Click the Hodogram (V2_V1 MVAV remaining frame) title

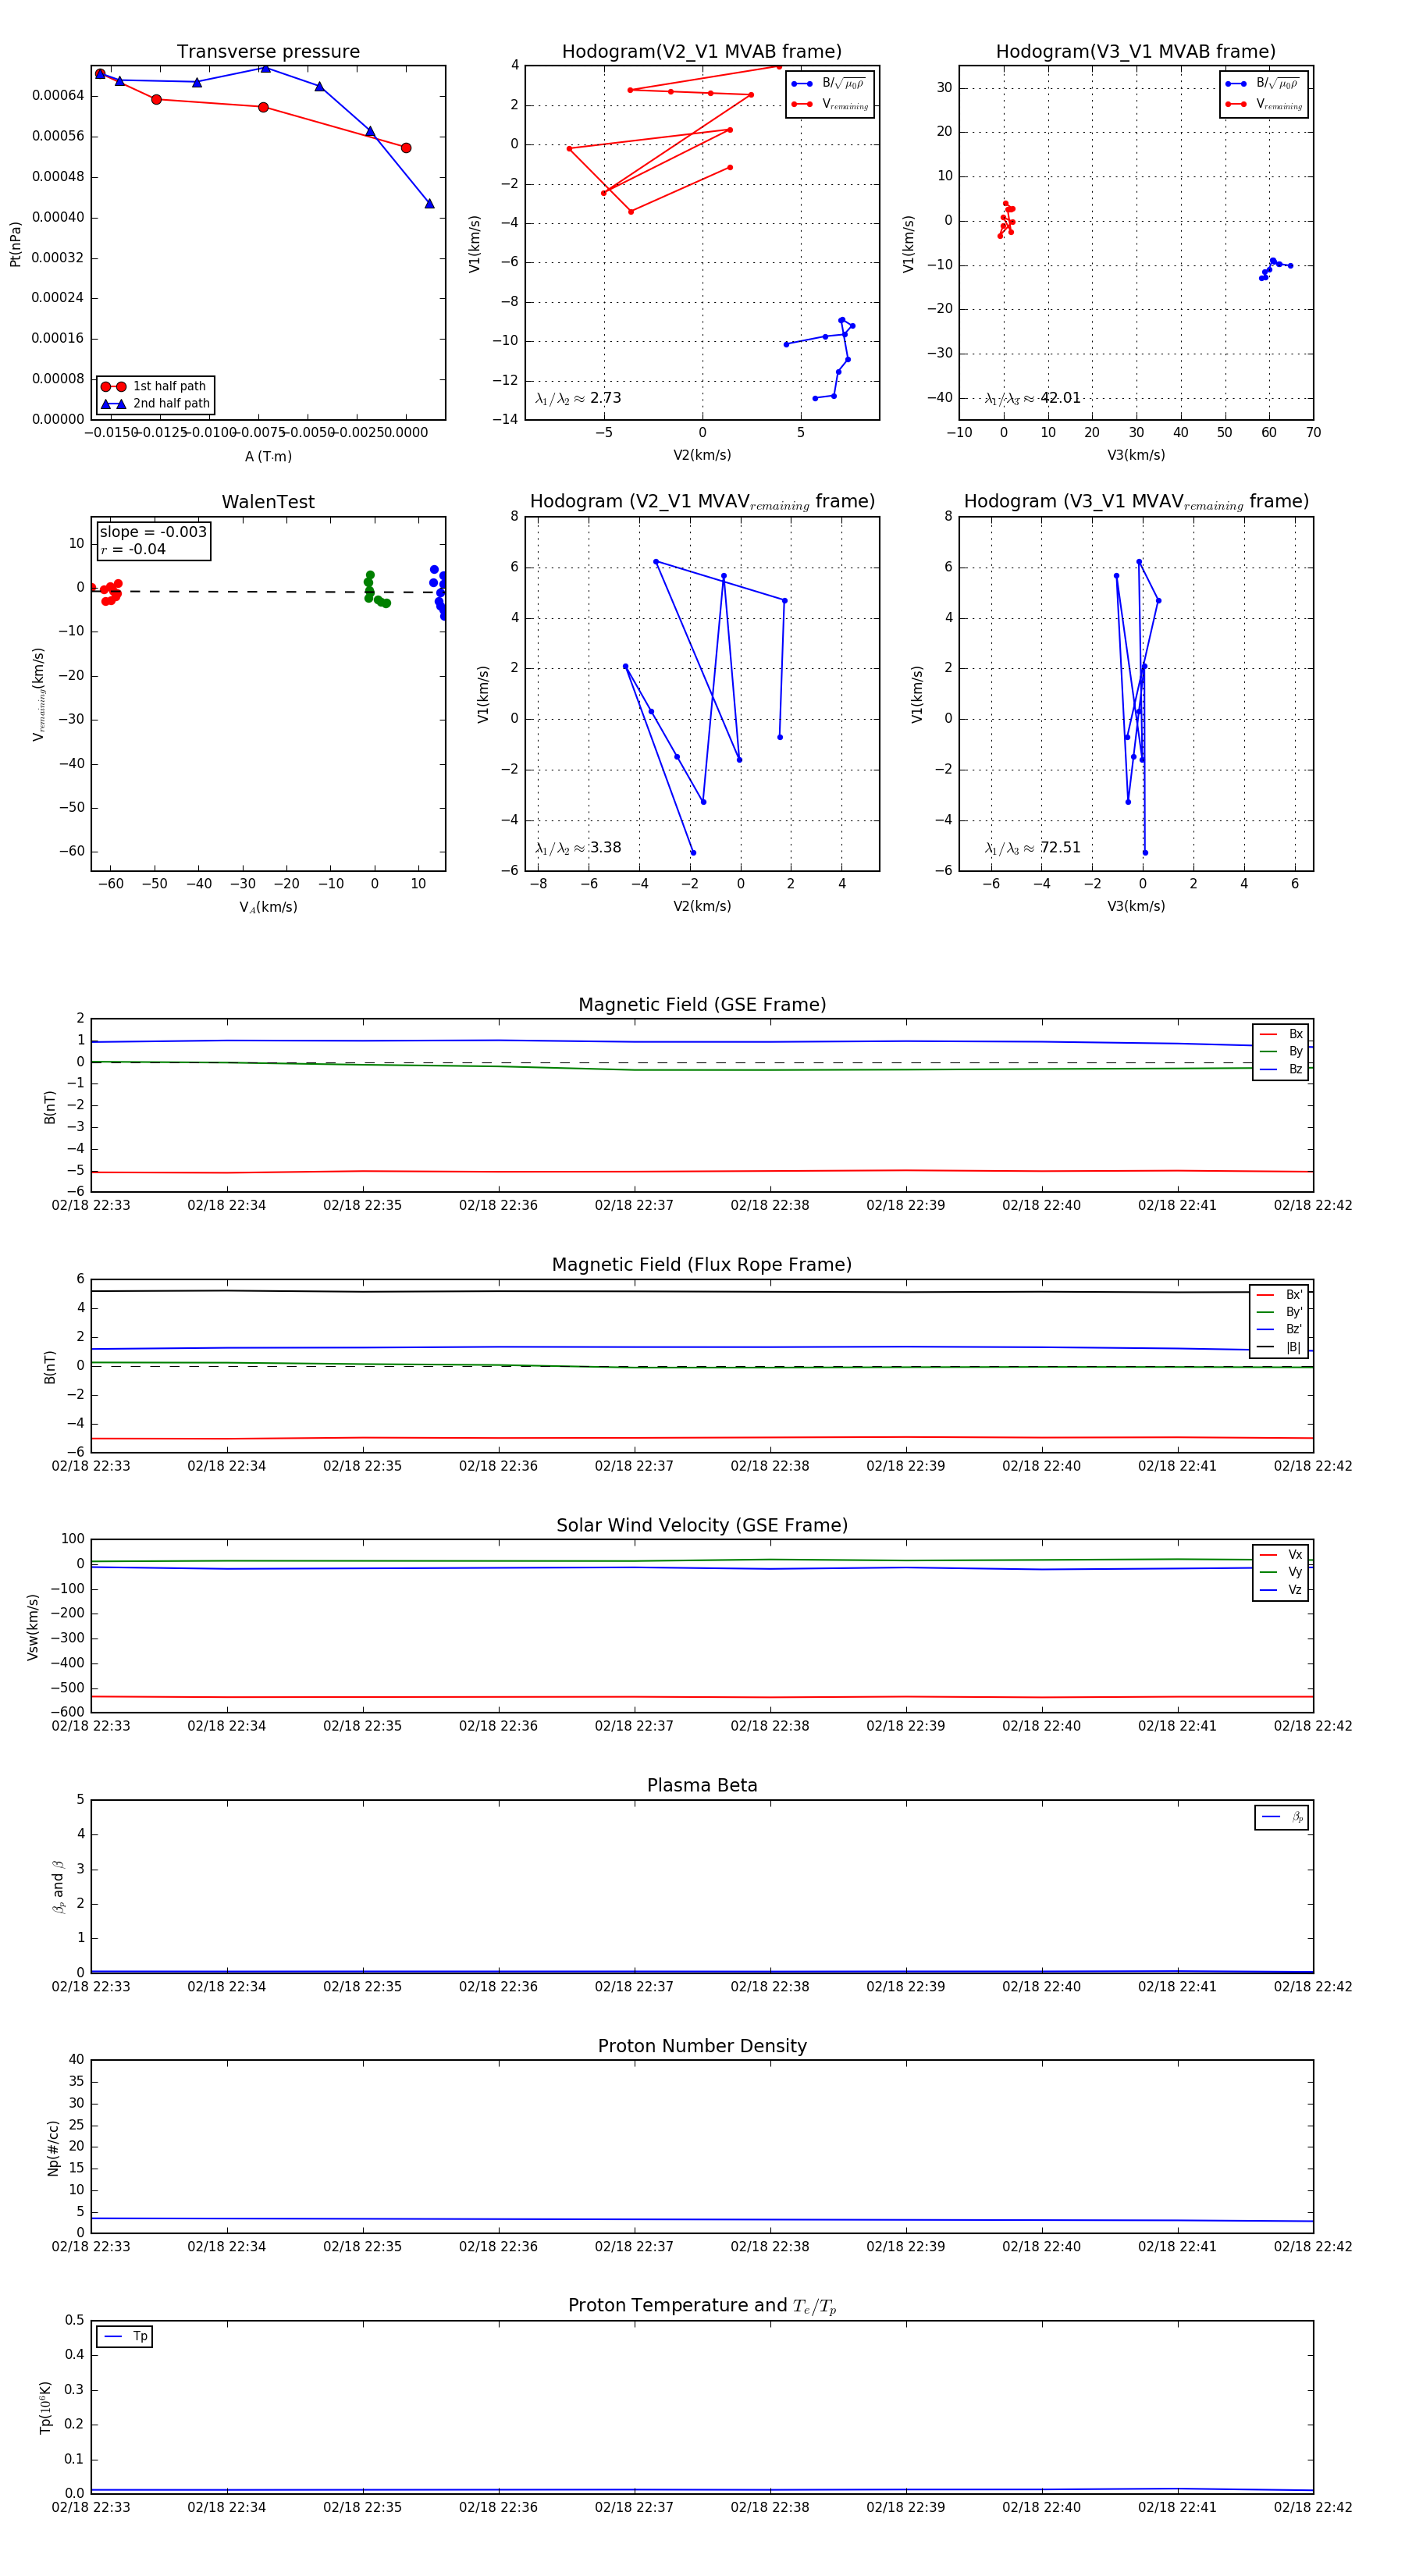pyautogui.click(x=702, y=502)
